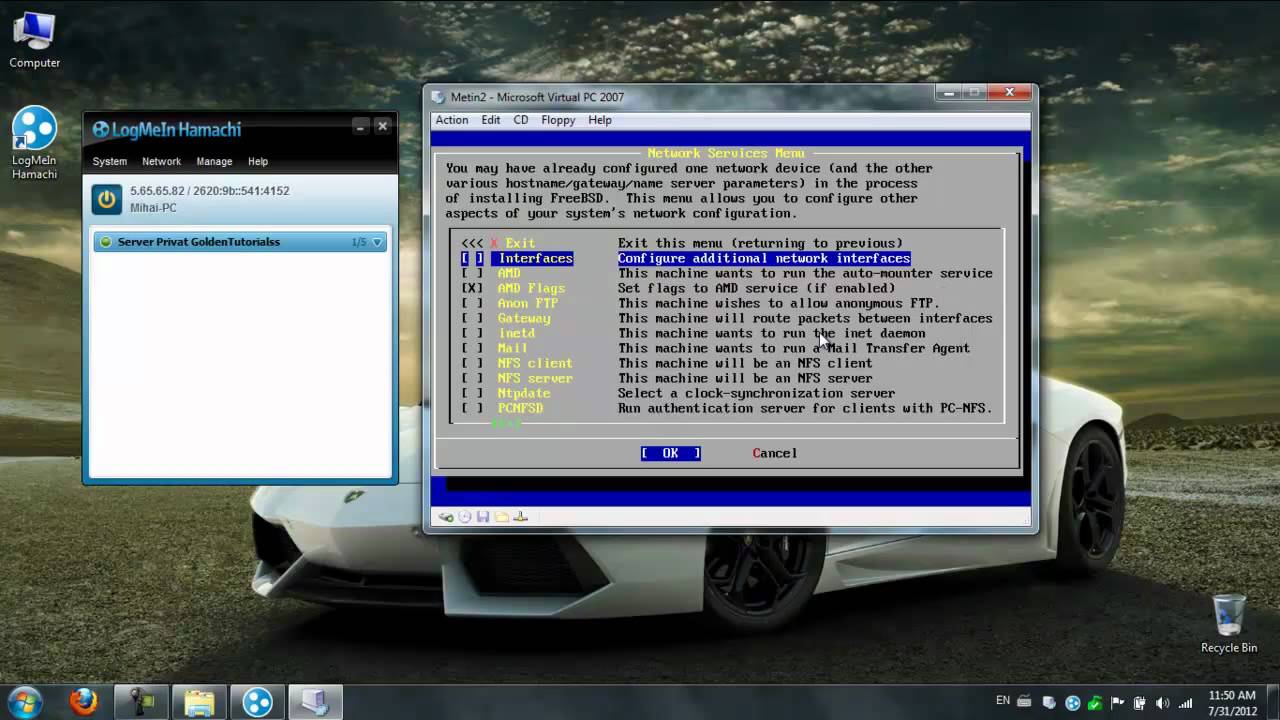Screen dimensions: 1280x720
Task: Click the Virtual PC network adapter status icon
Action: tap(520, 517)
